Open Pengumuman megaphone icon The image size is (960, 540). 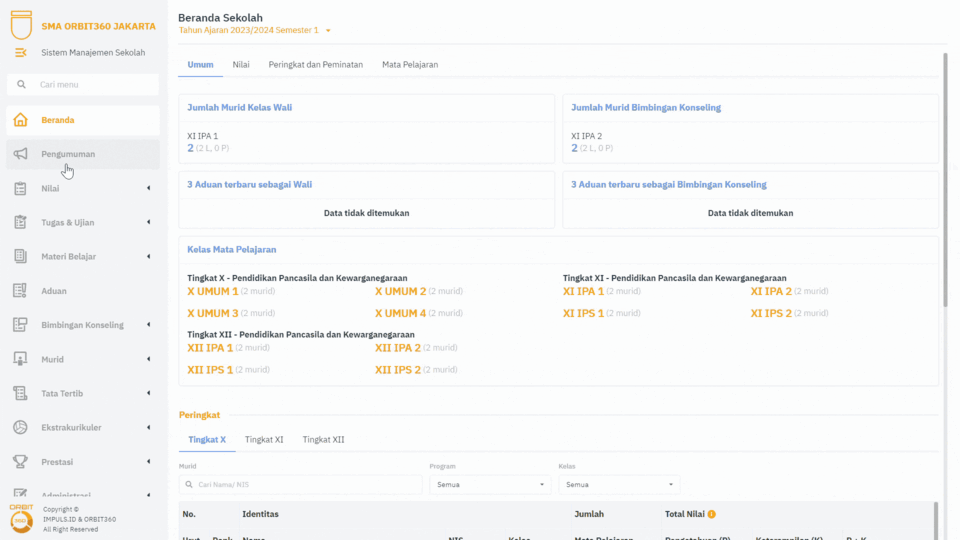(20, 154)
